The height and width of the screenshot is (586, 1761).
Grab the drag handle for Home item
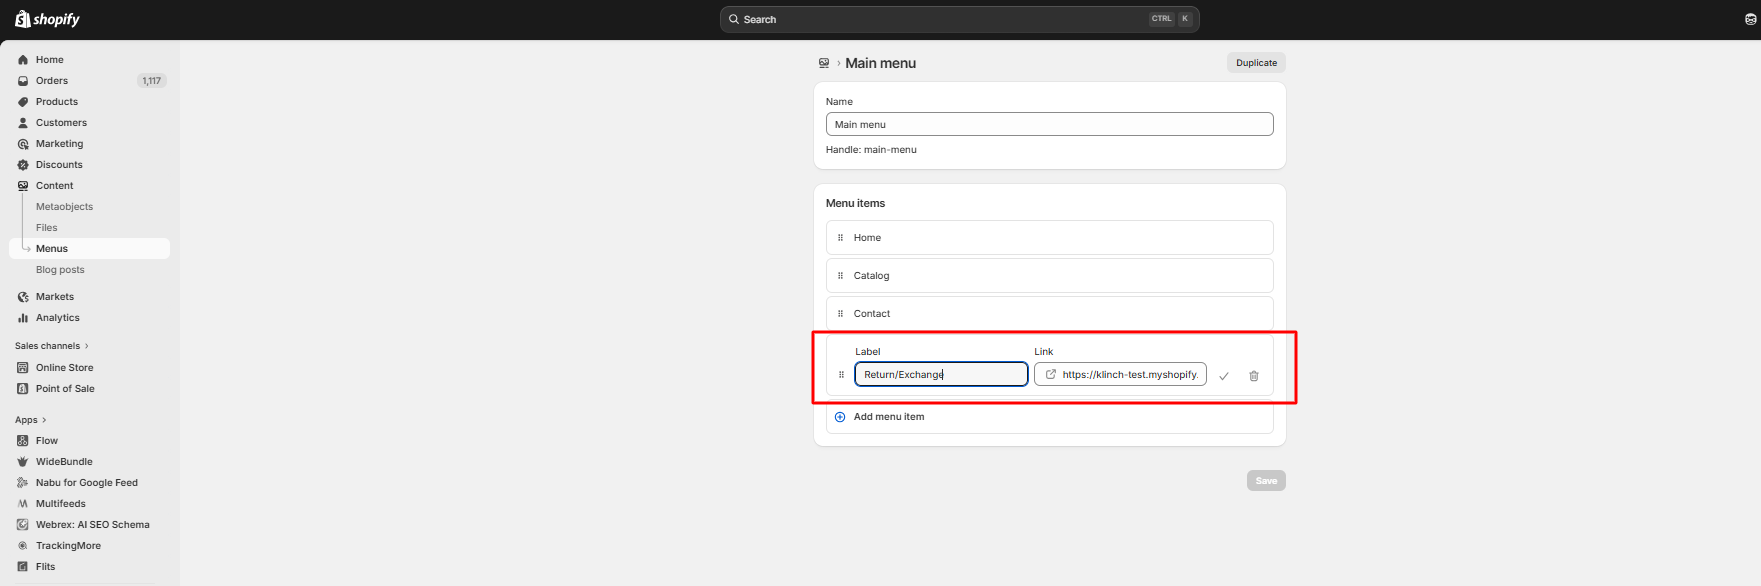pos(840,238)
